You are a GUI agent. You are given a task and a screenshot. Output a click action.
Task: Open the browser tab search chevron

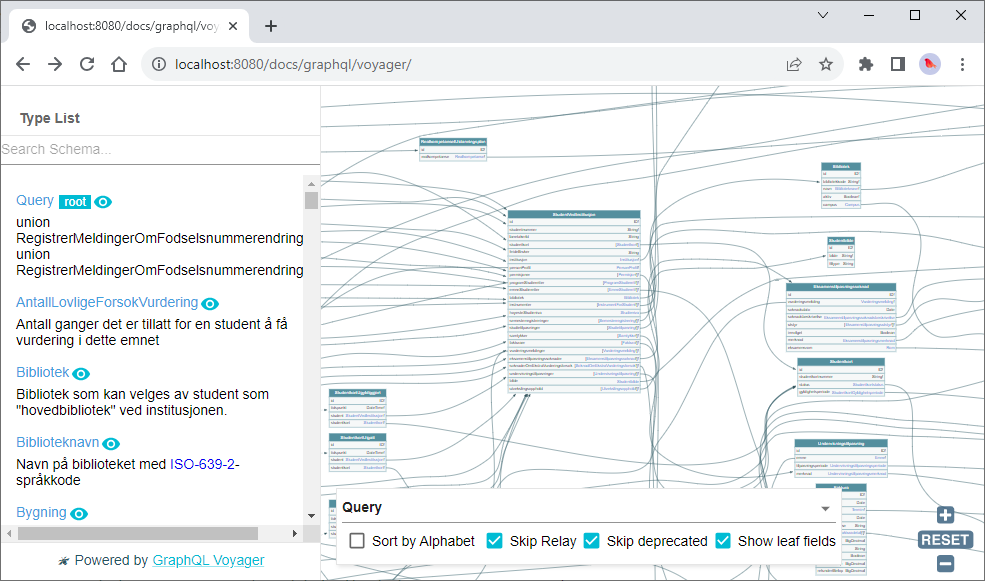pyautogui.click(x=823, y=15)
